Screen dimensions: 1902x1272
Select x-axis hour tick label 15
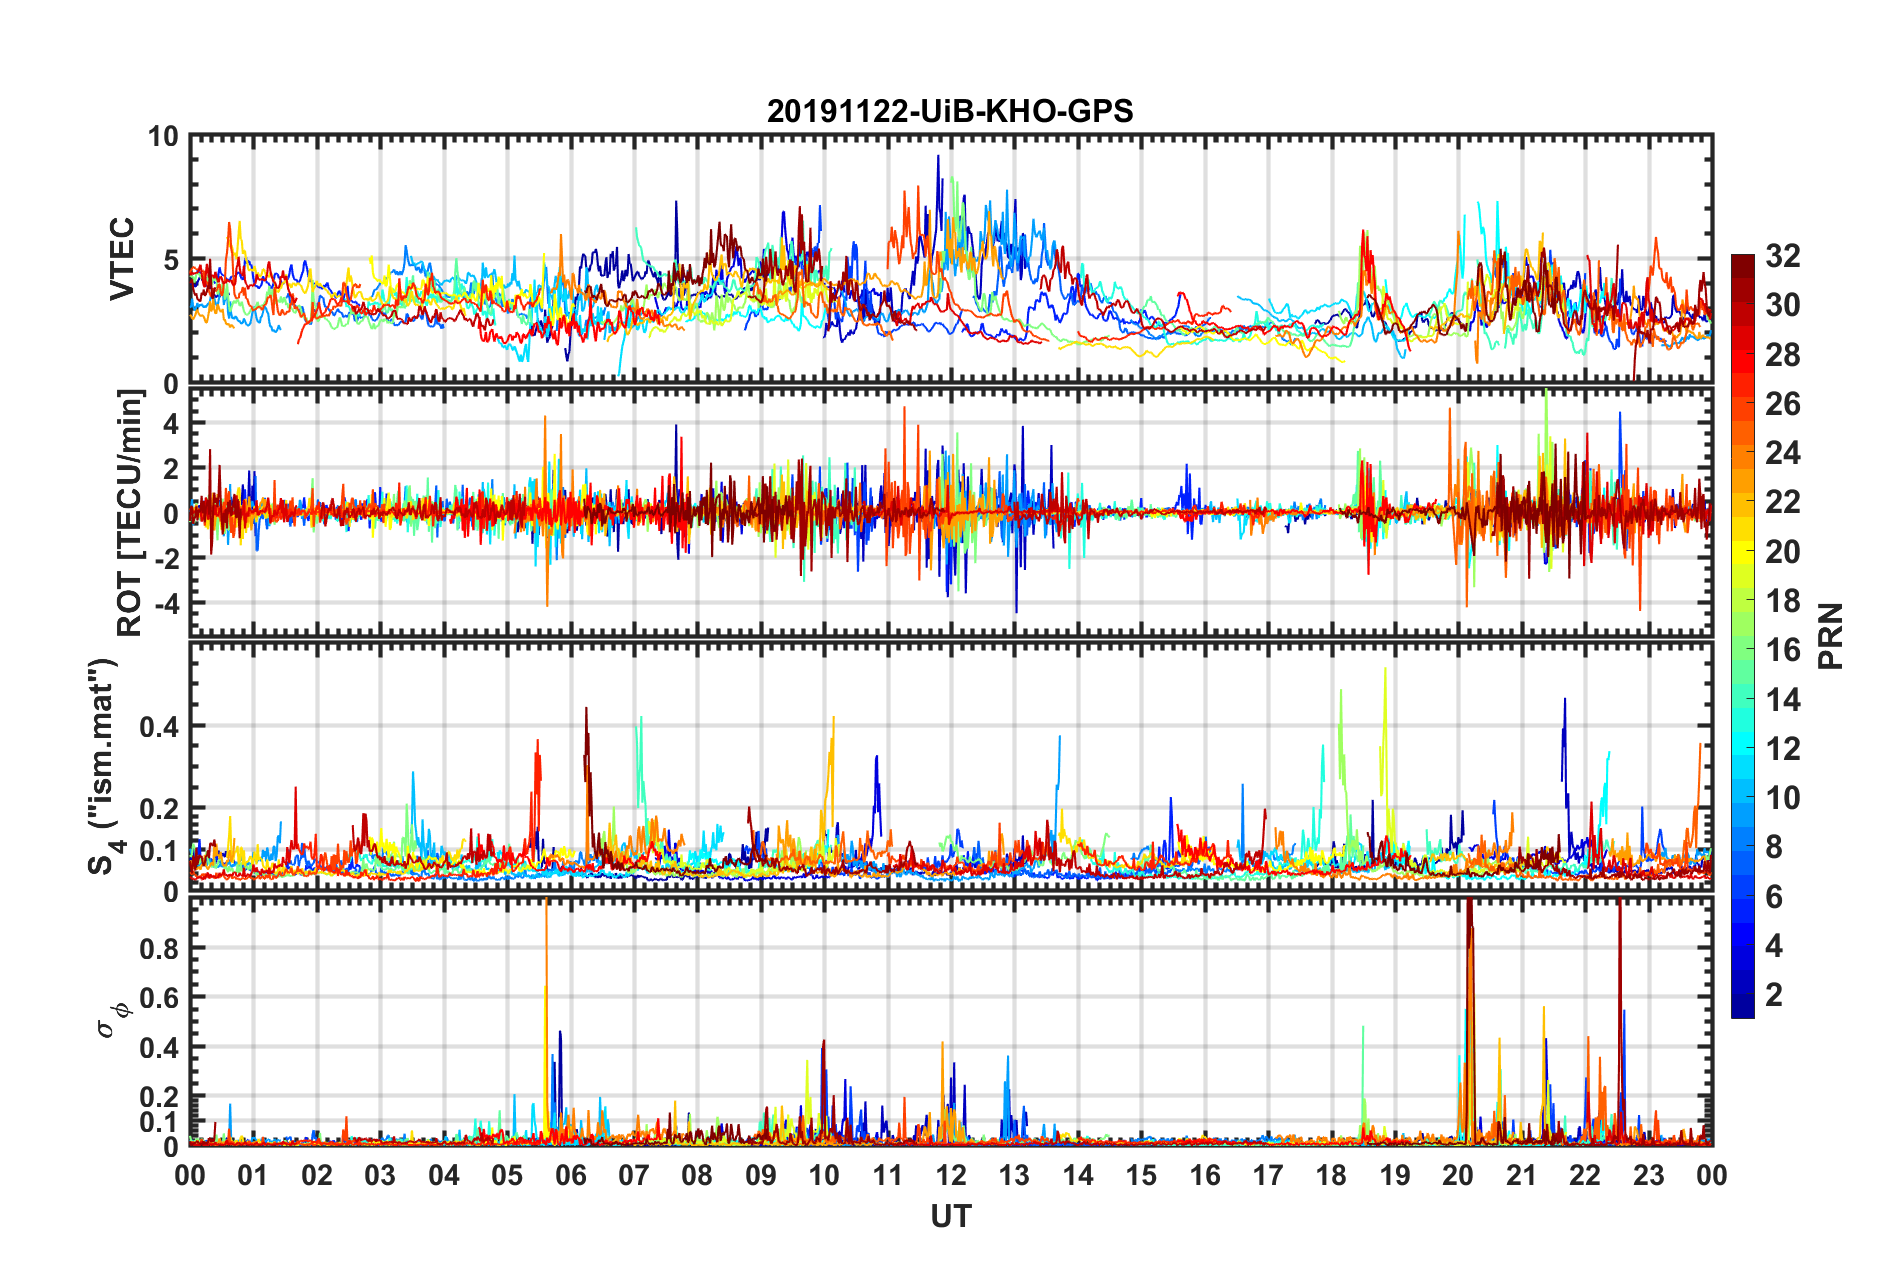(x=1141, y=1176)
